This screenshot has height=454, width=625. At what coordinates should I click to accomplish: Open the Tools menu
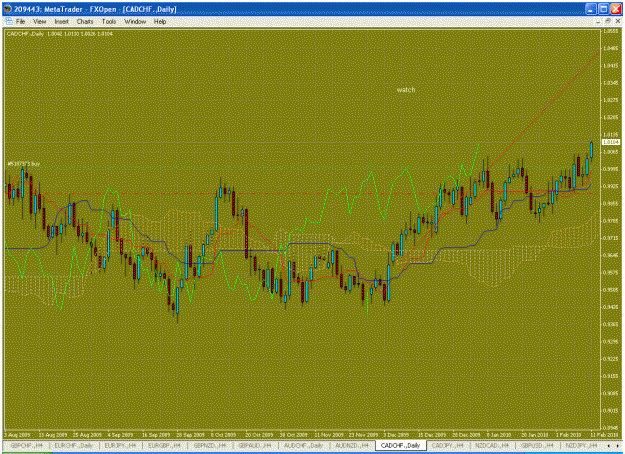(x=109, y=22)
